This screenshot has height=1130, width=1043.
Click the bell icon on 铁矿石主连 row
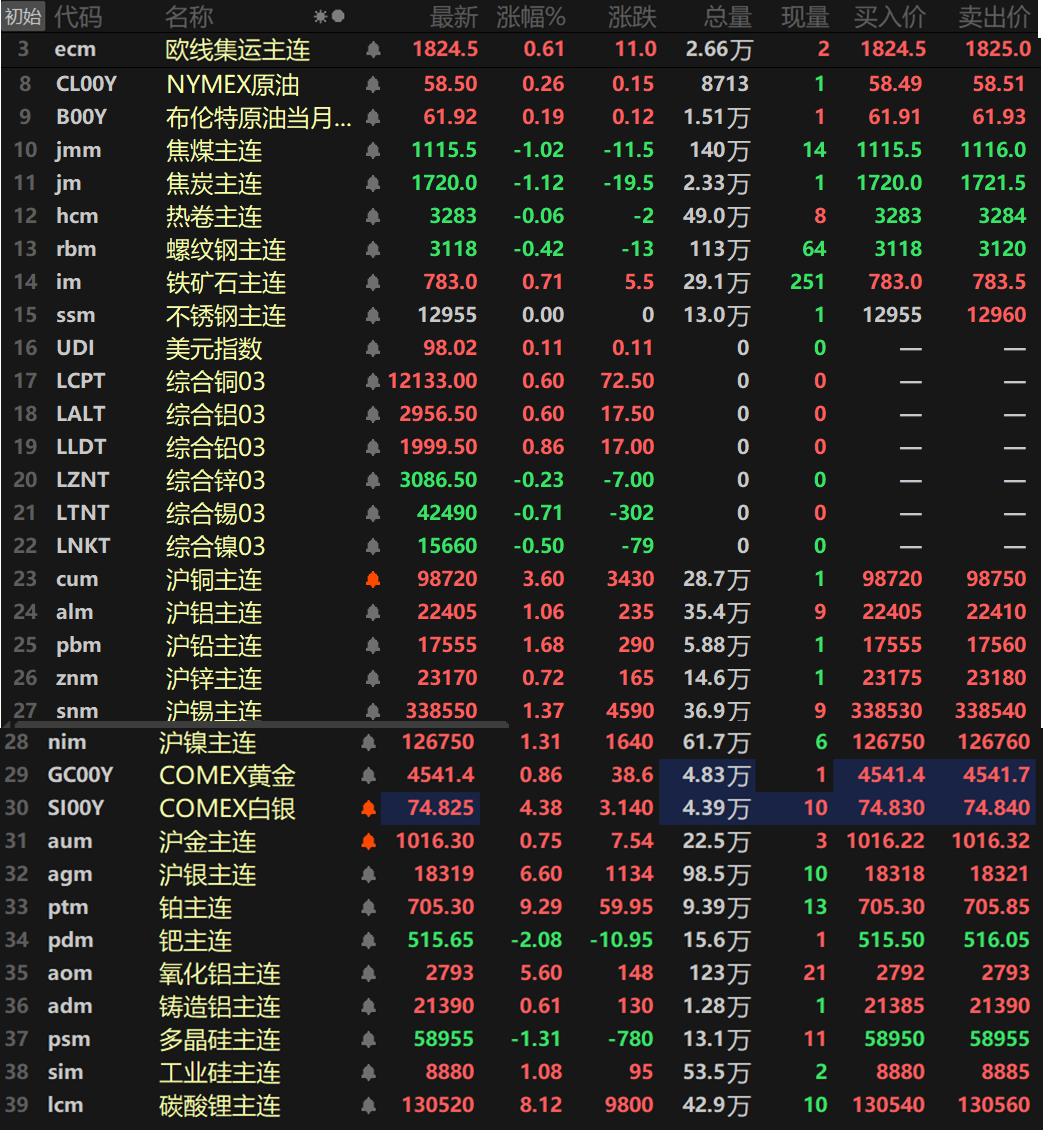pyautogui.click(x=373, y=283)
